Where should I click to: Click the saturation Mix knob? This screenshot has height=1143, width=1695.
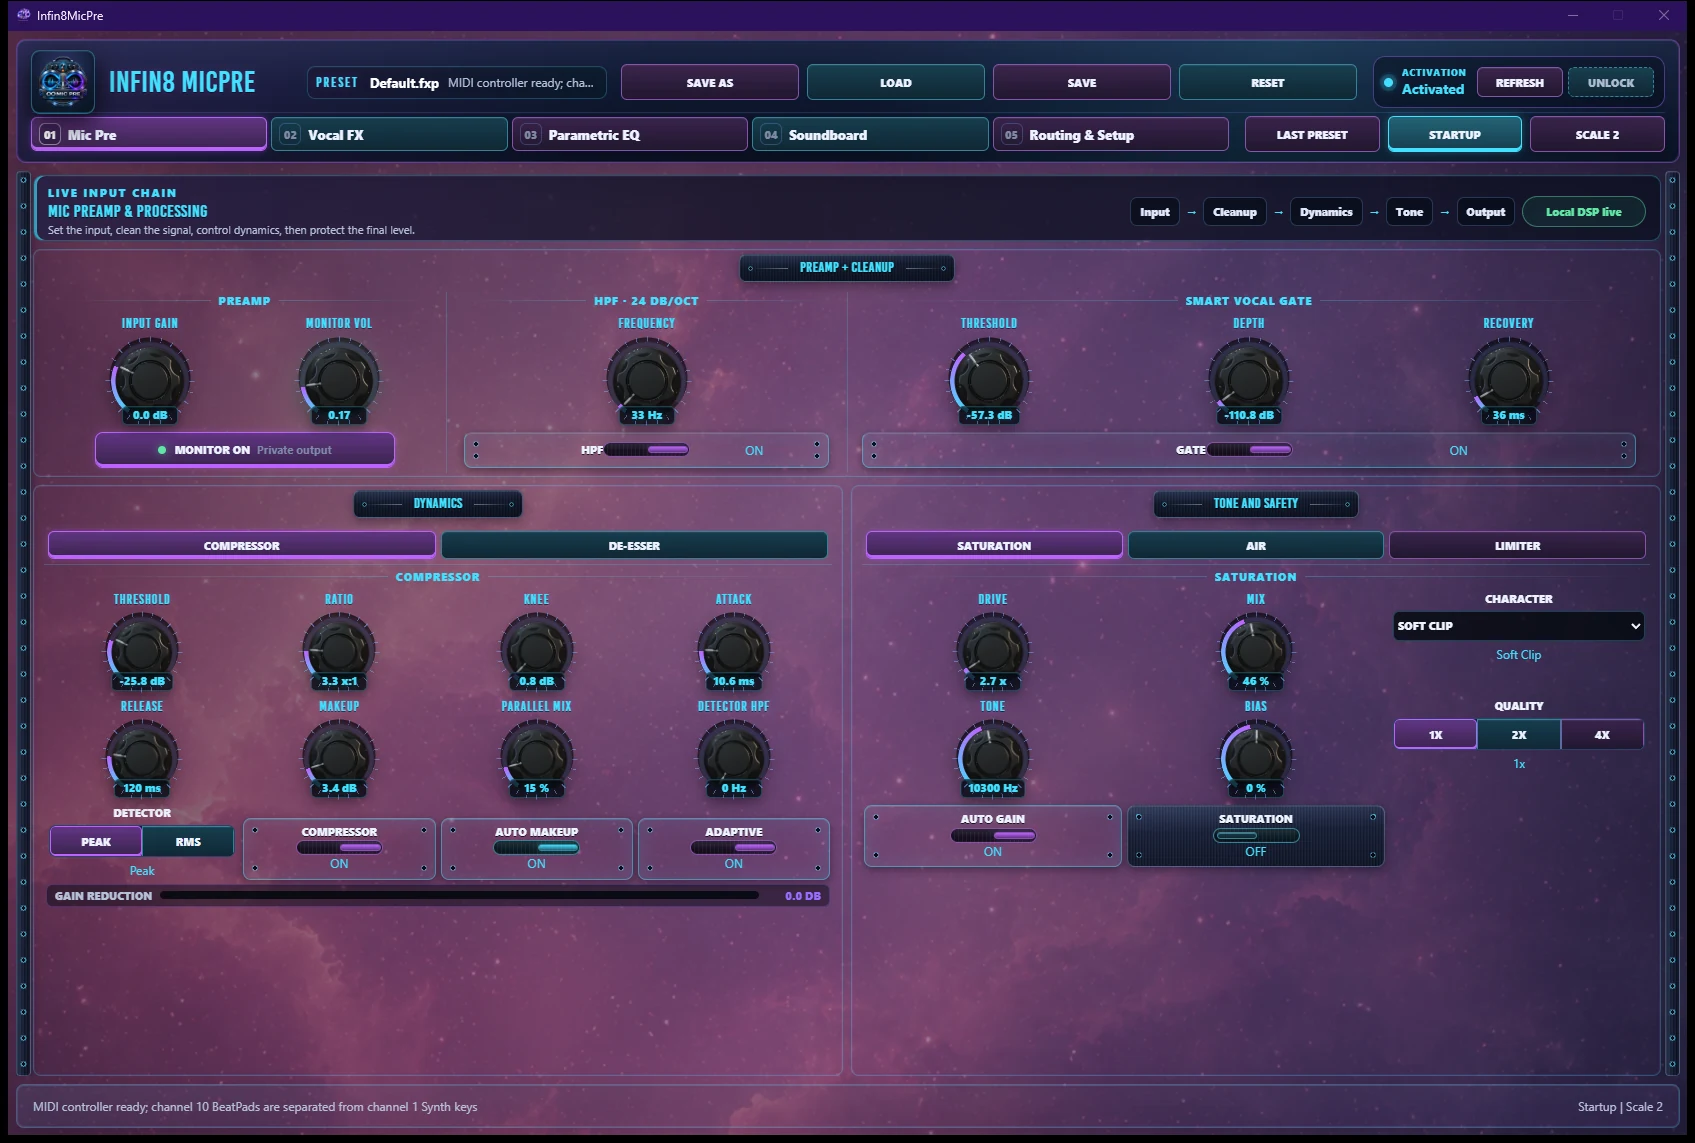(1256, 650)
